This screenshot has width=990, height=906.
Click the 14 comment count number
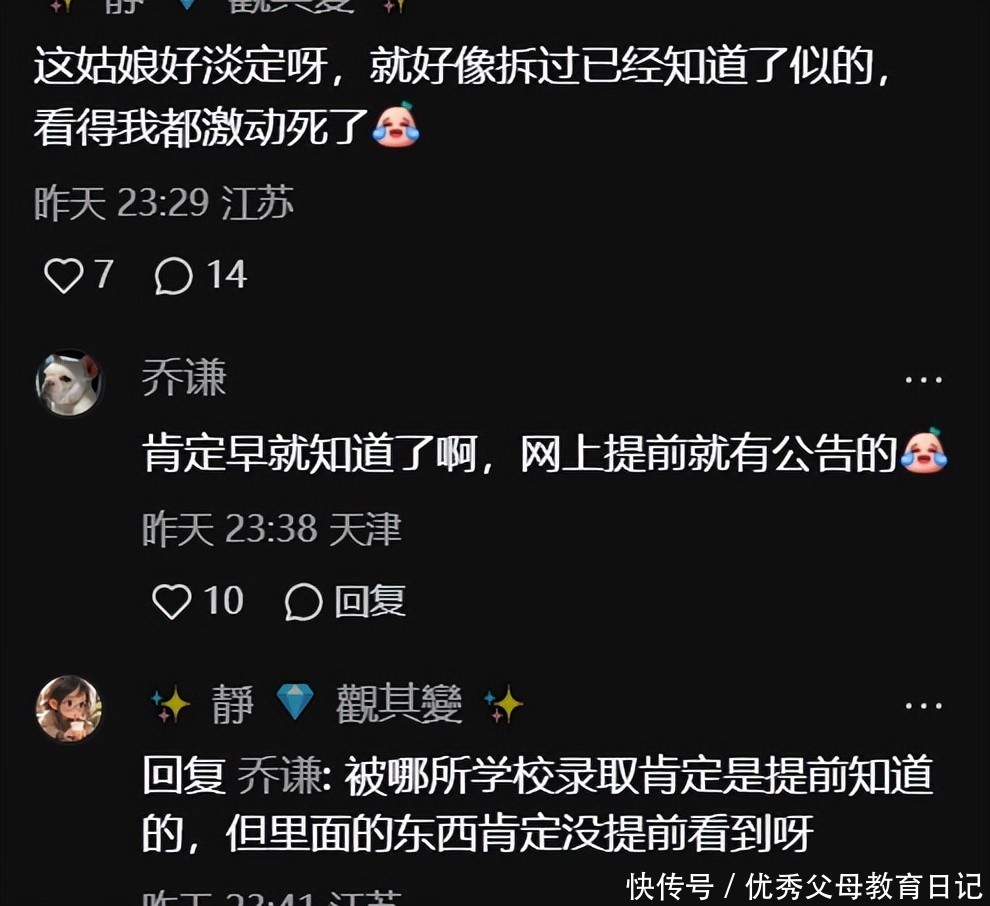[227, 275]
